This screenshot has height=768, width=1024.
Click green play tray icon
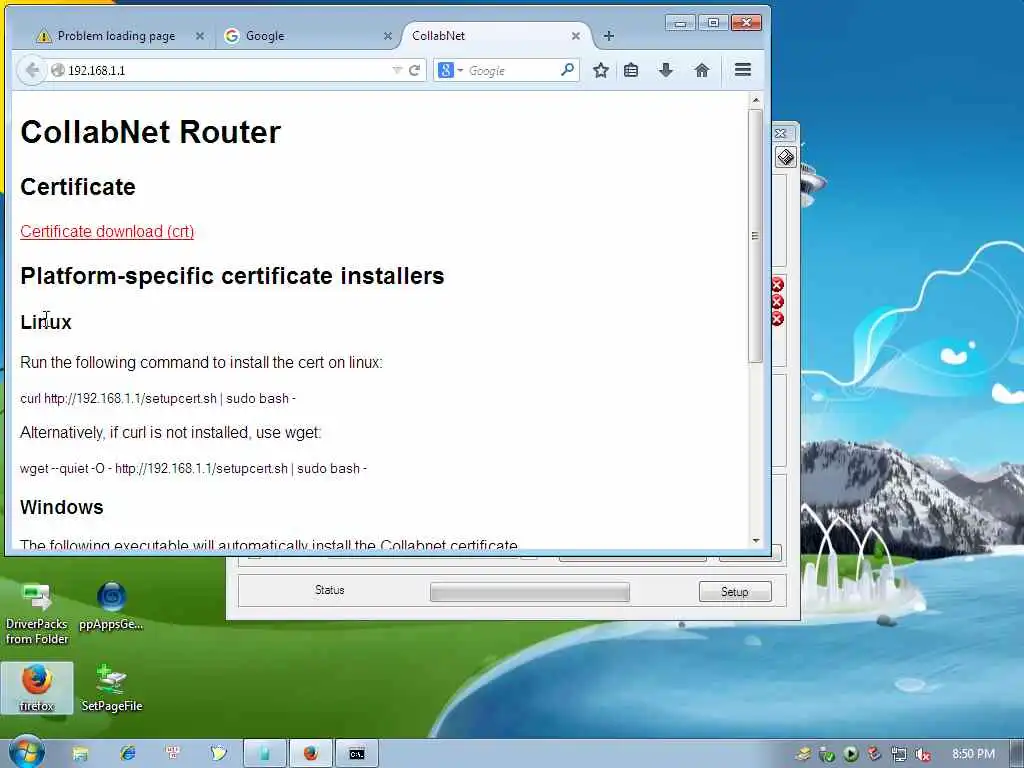click(850, 754)
